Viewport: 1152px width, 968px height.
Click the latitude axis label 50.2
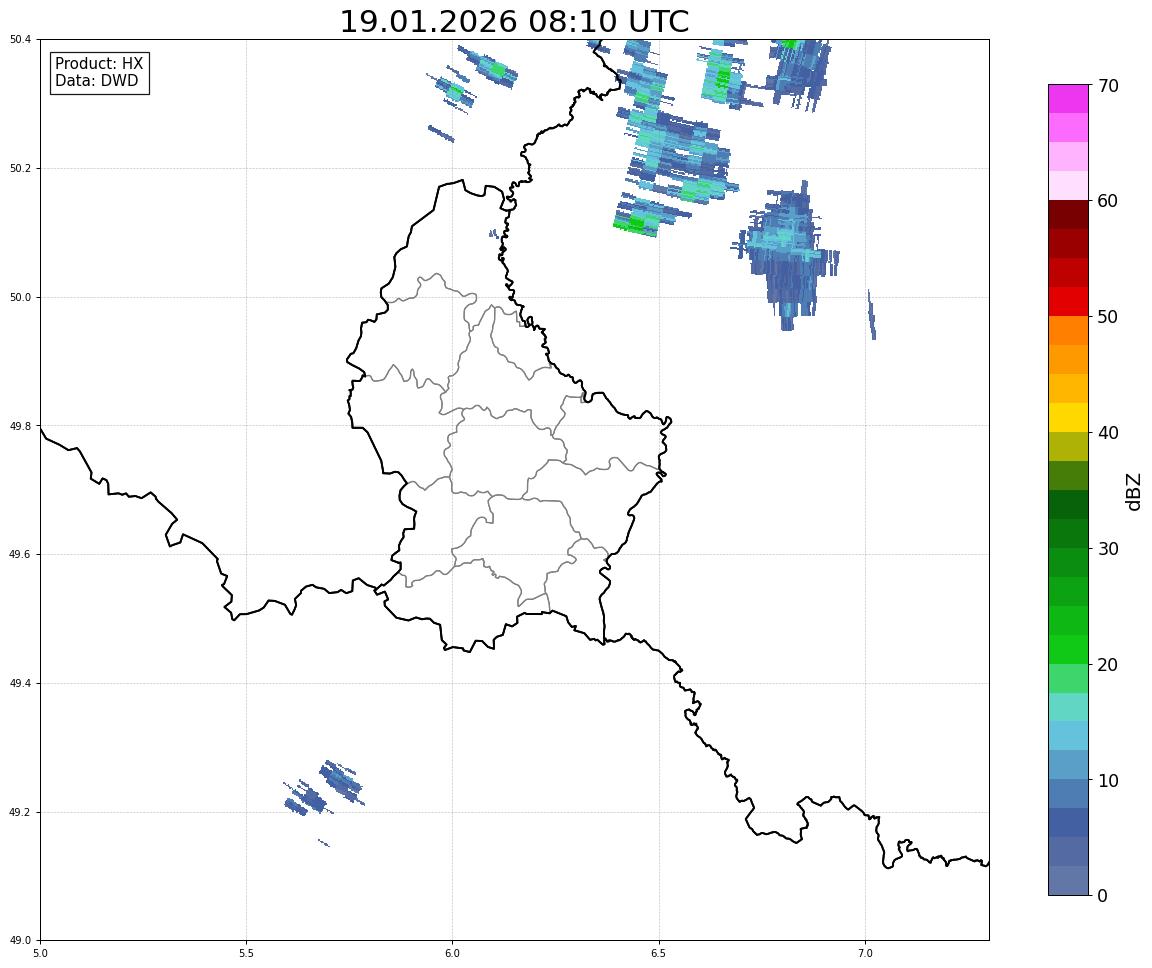tap(20, 168)
